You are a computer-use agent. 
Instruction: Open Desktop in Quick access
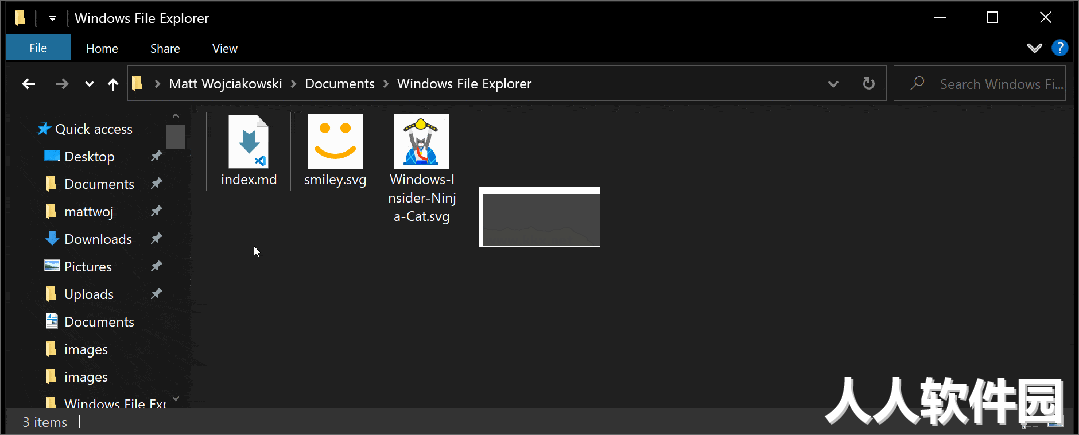89,157
